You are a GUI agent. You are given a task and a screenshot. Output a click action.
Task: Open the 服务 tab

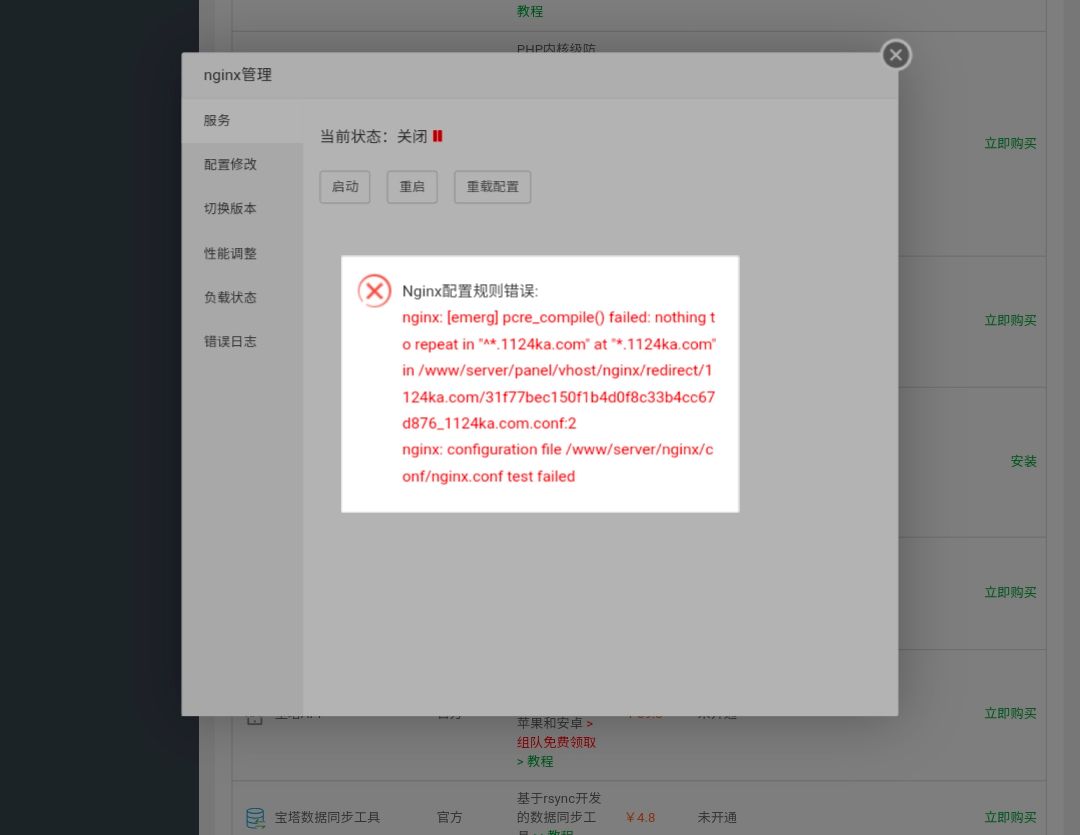click(x=242, y=121)
